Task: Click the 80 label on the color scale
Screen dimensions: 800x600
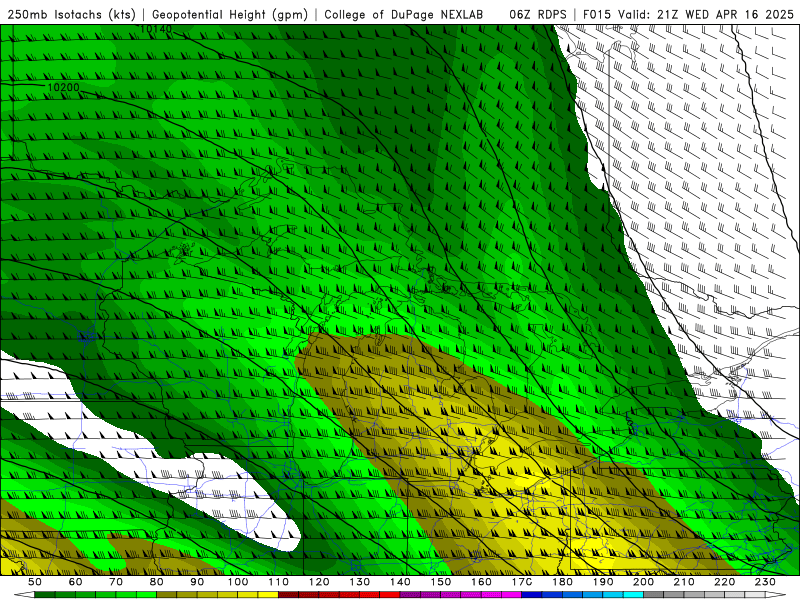Action: tap(156, 582)
